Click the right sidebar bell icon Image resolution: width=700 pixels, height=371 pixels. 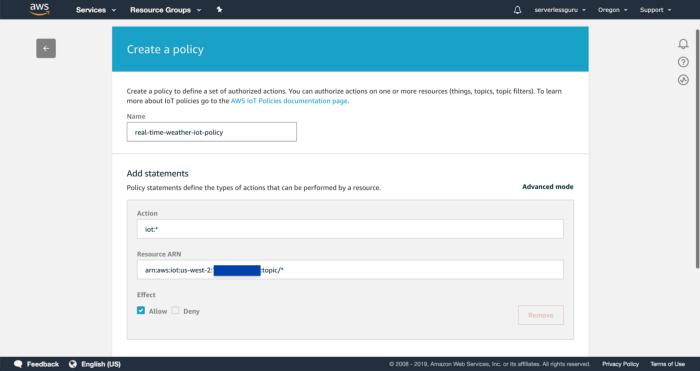tap(683, 44)
